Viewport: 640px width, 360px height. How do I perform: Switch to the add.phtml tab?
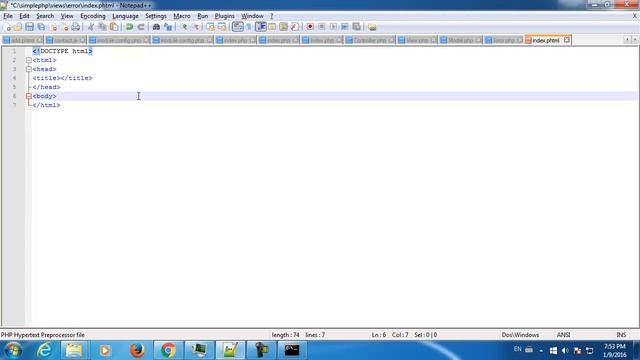(22, 40)
